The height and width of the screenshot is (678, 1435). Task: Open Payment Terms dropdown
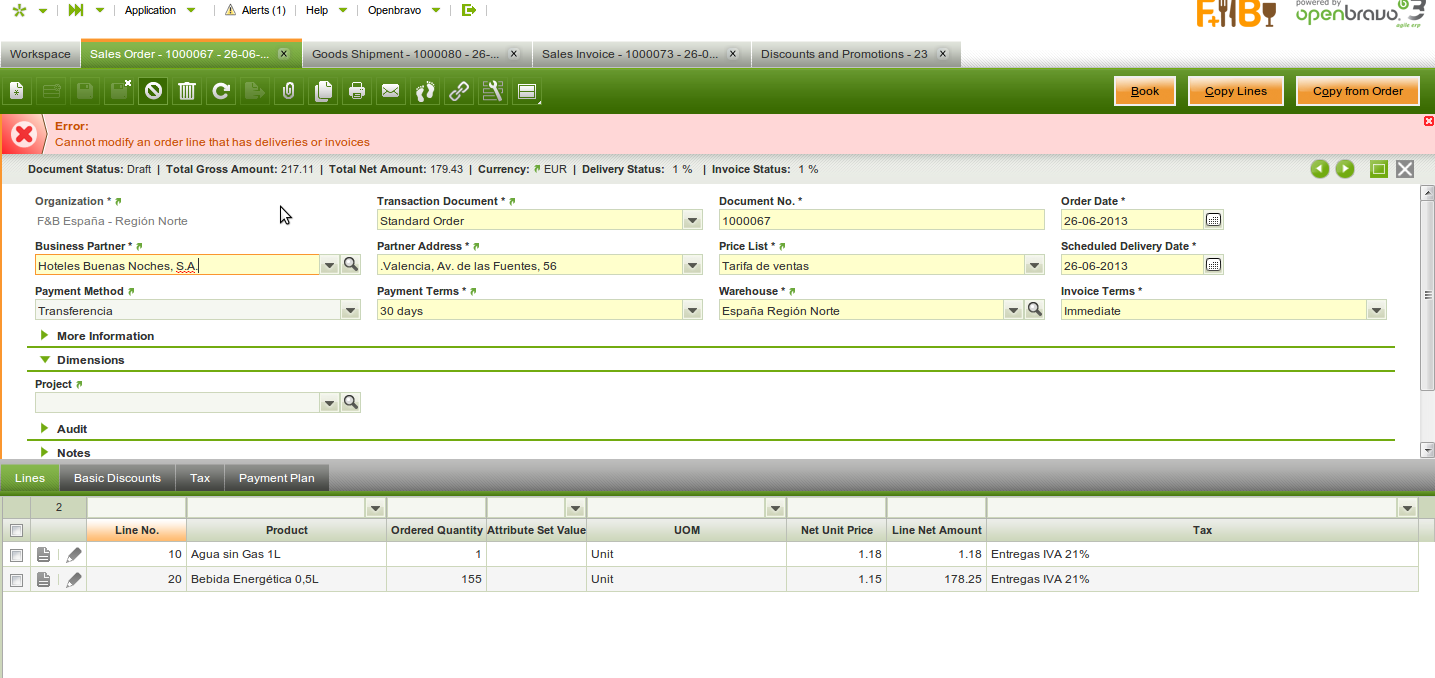[x=692, y=310]
